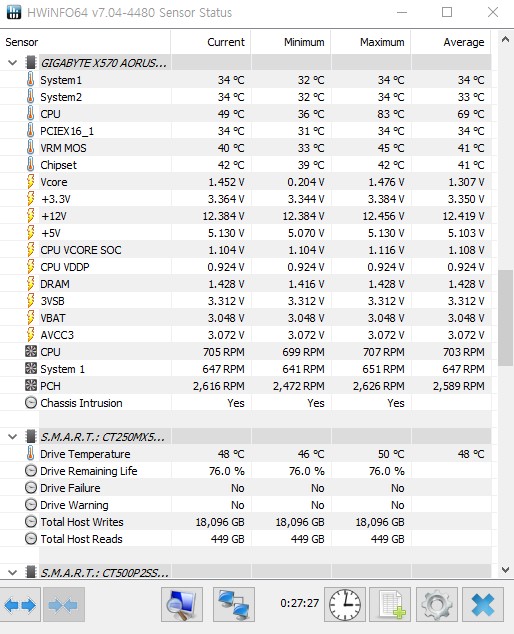Click the PCH current value 2,616 RPM
This screenshot has width=514, height=634.
click(218, 386)
